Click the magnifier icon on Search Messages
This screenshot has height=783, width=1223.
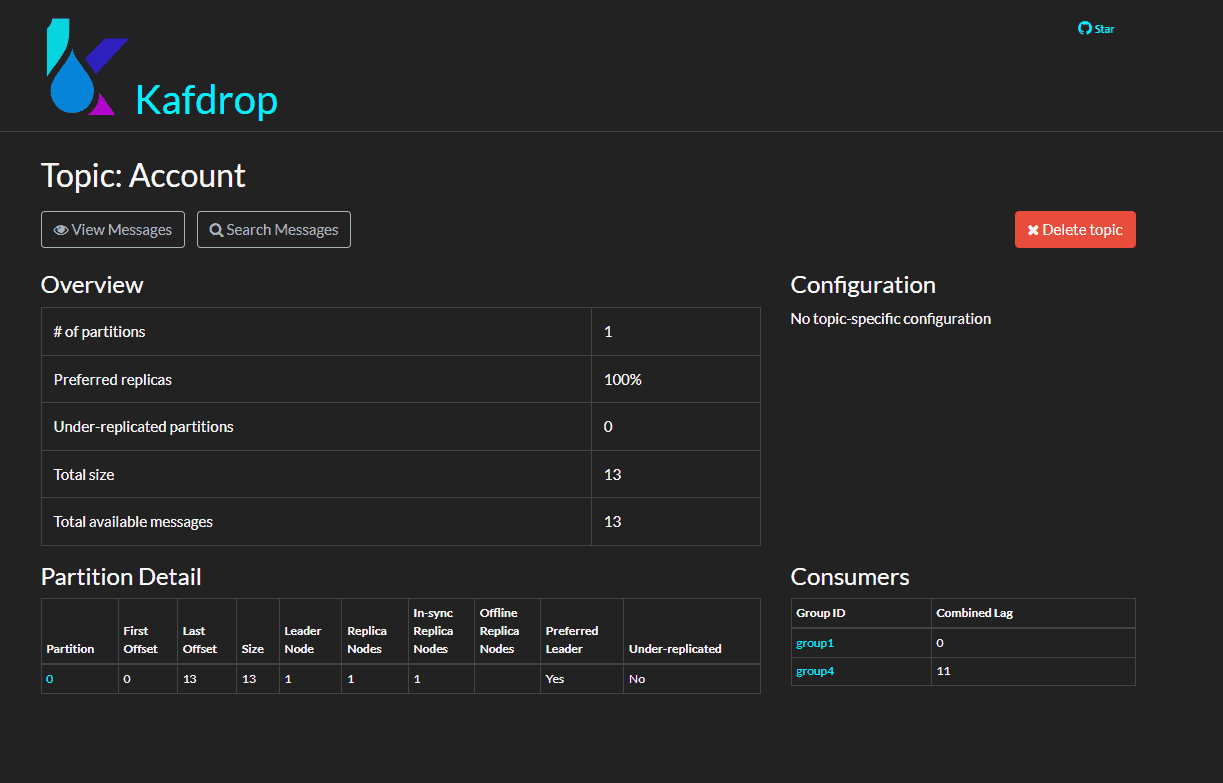pos(216,229)
